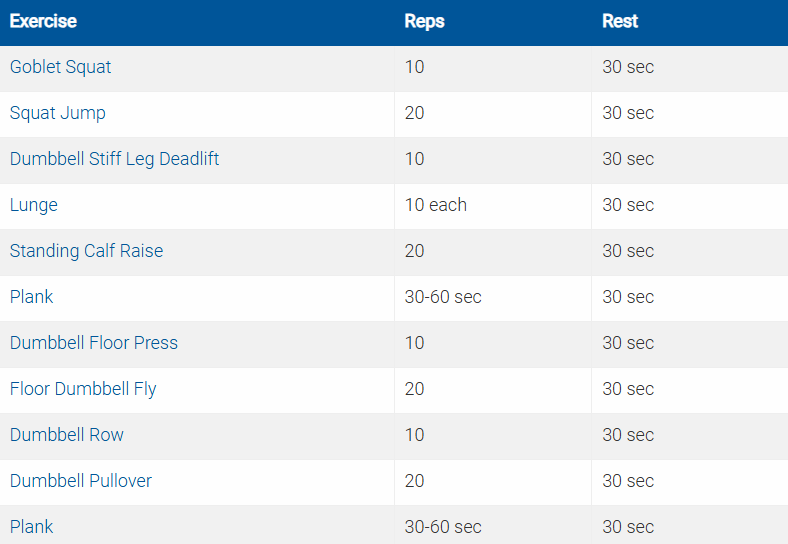Click the rest cell for Floor Dumbbell Fly
This screenshot has width=788, height=544.
tap(628, 389)
